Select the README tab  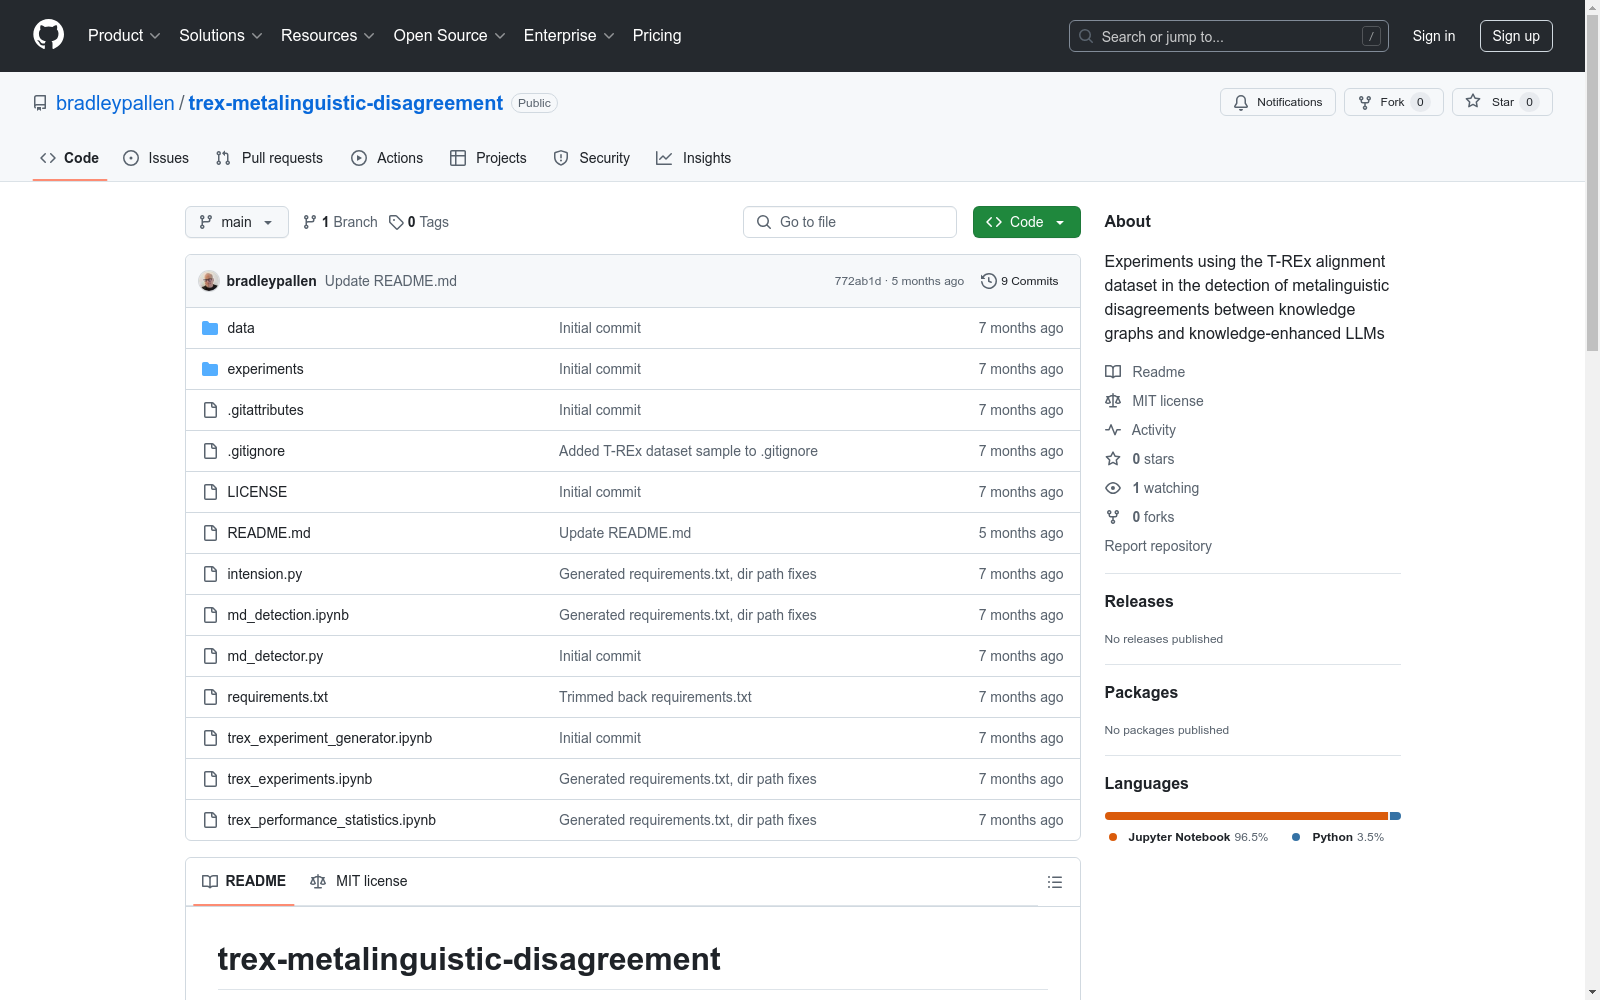(244, 881)
